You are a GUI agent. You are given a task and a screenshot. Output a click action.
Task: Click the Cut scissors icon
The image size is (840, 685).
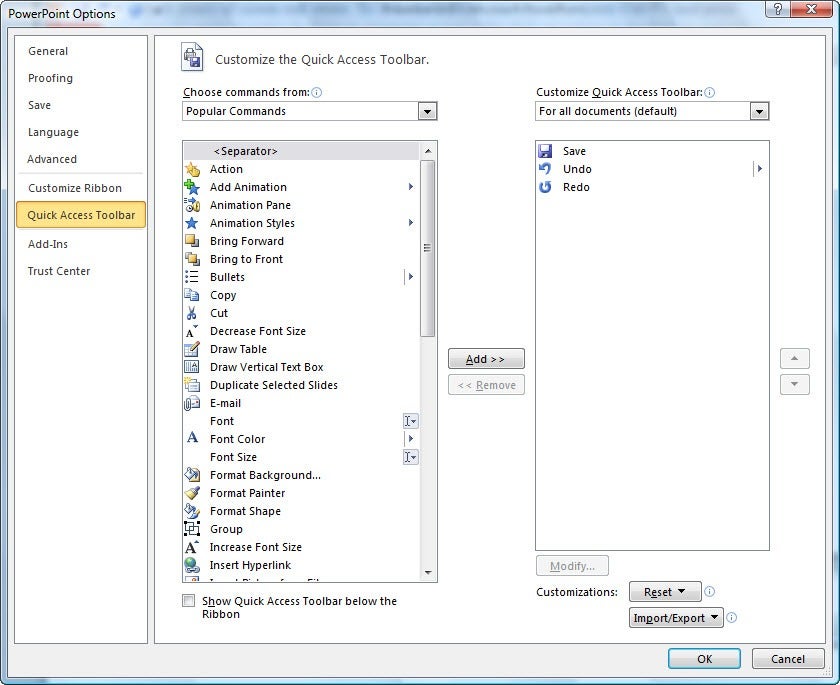(192, 313)
